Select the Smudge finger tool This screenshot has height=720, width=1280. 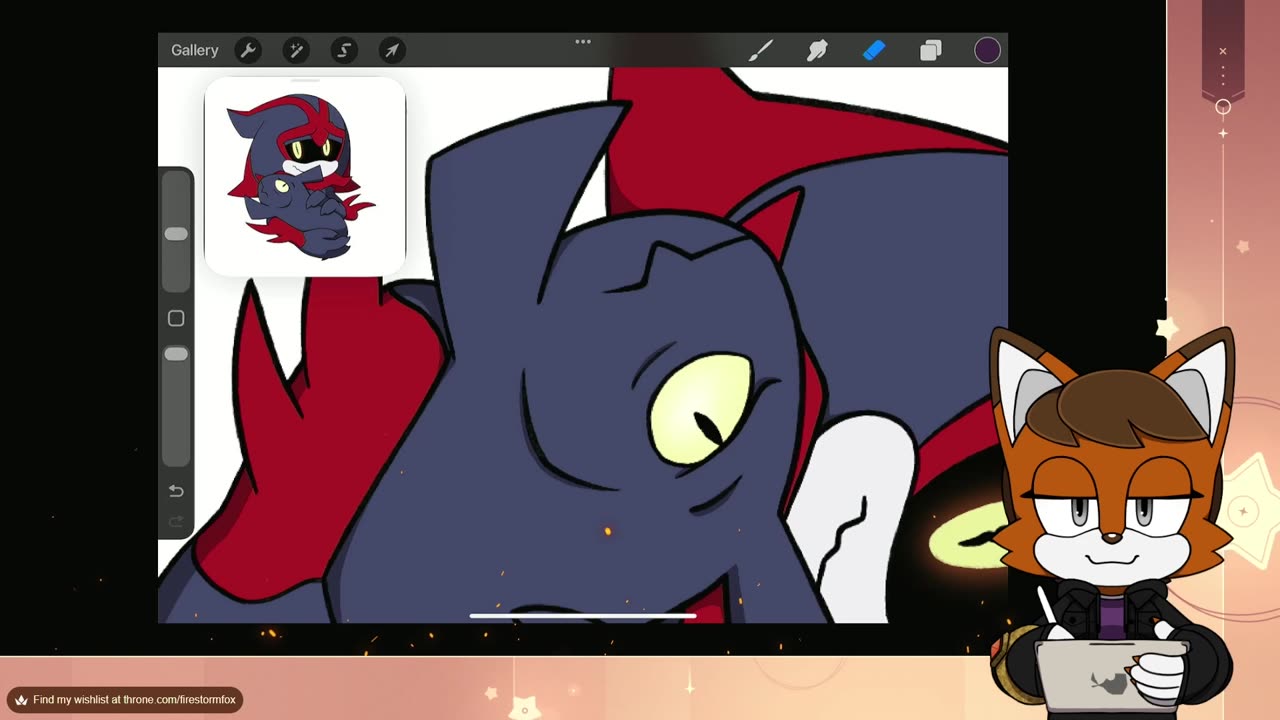pyautogui.click(x=817, y=50)
